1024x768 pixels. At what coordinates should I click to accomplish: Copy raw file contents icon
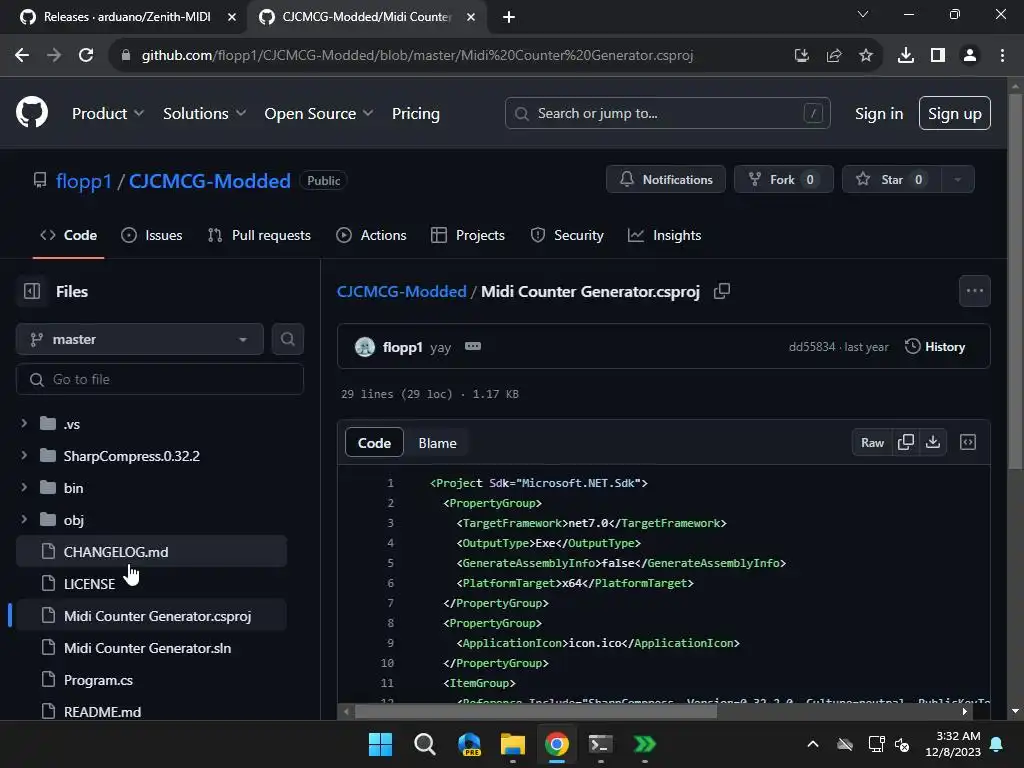[906, 442]
